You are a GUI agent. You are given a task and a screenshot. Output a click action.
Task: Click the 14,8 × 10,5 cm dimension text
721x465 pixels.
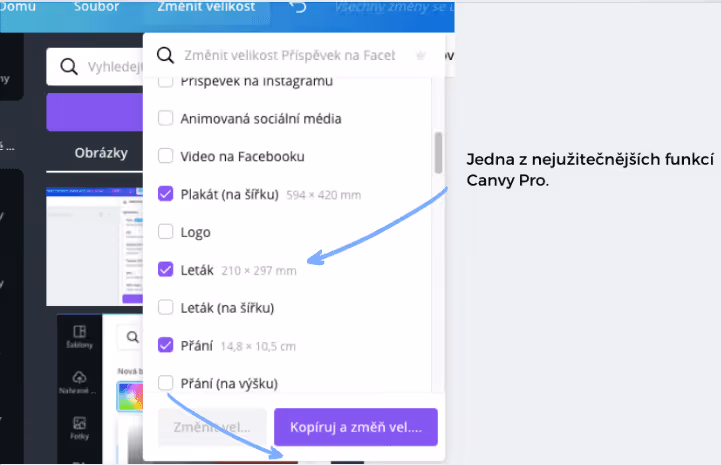258,346
